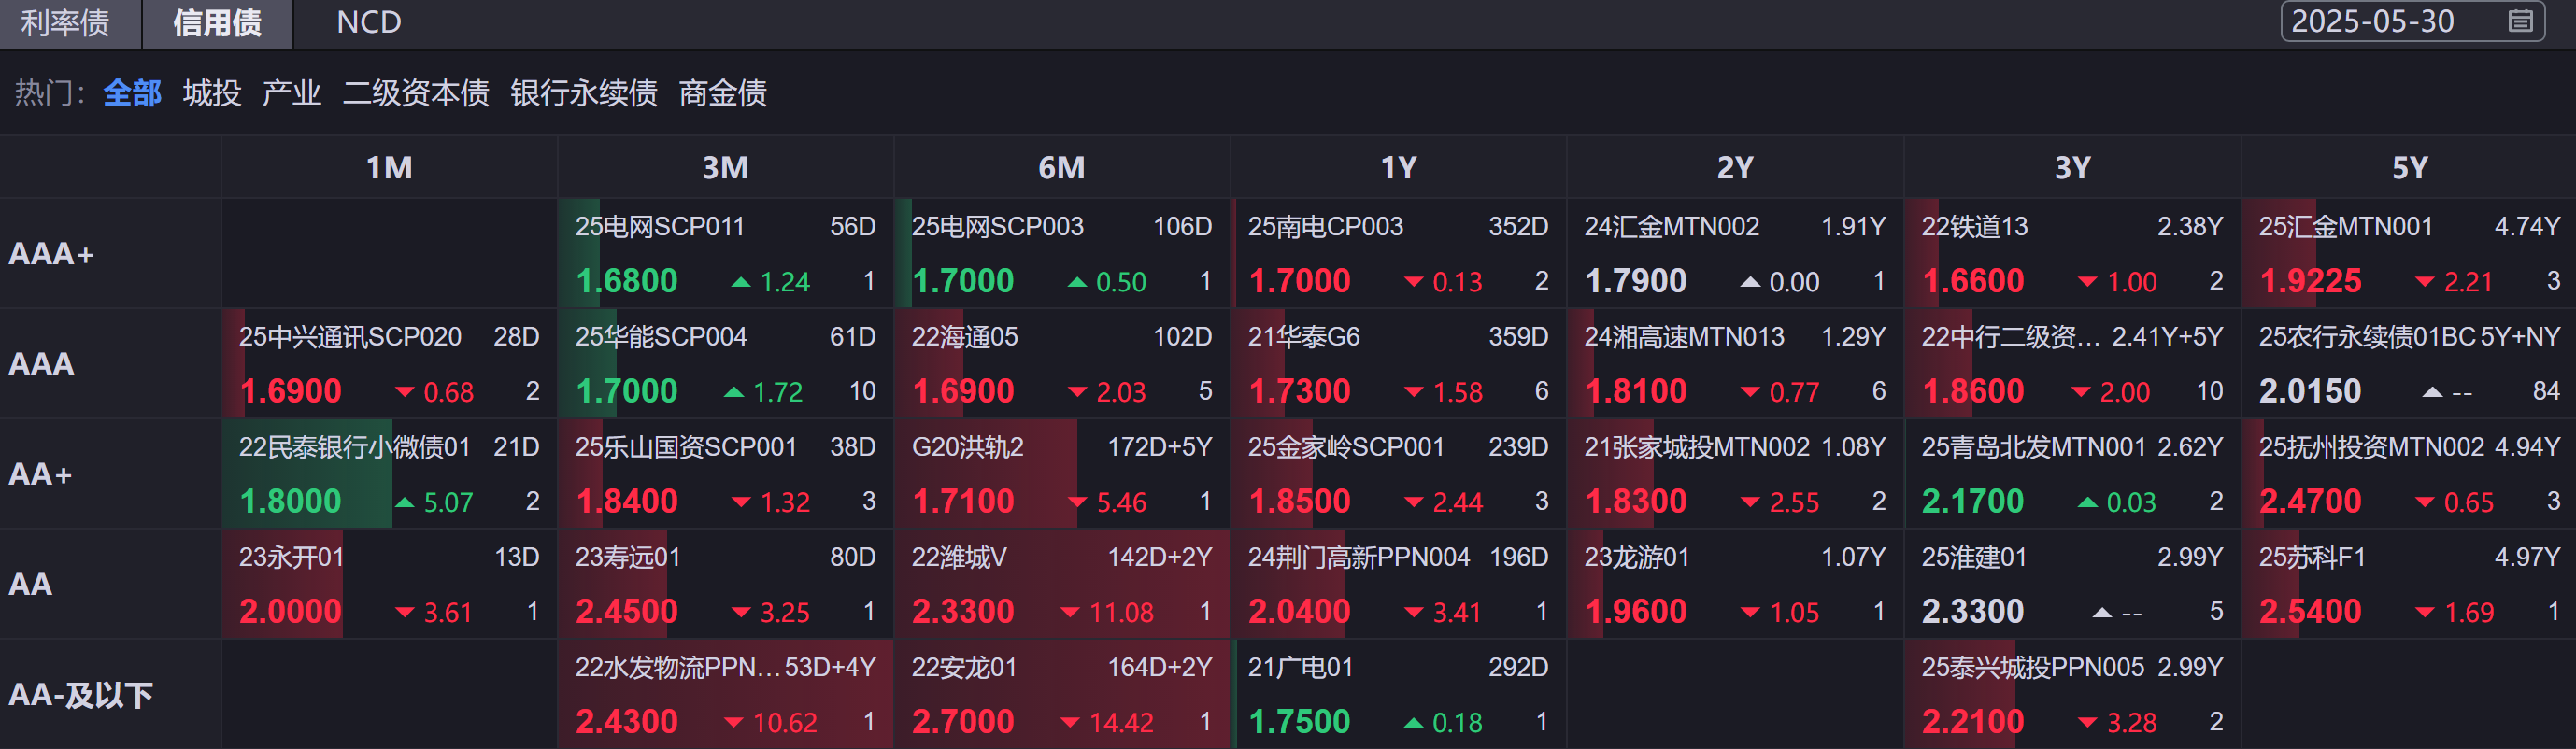Select the 全部 hot filter
This screenshot has height=749, width=2576.
pos(132,93)
